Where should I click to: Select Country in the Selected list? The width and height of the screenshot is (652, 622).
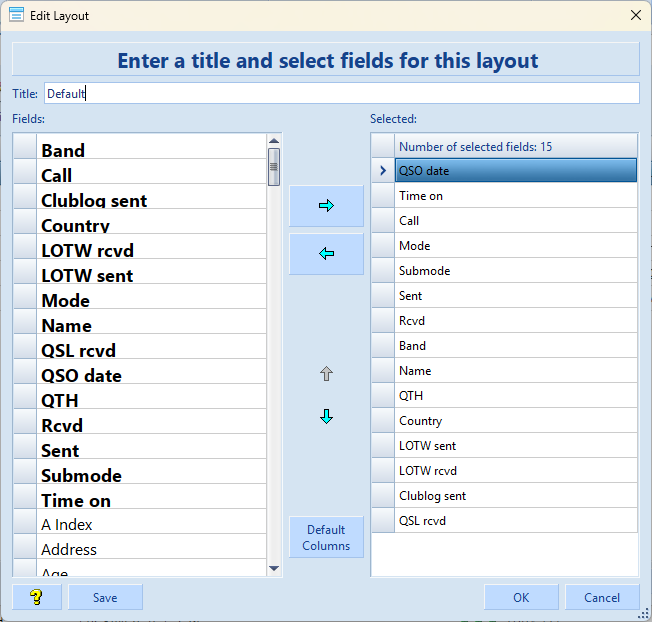420,421
